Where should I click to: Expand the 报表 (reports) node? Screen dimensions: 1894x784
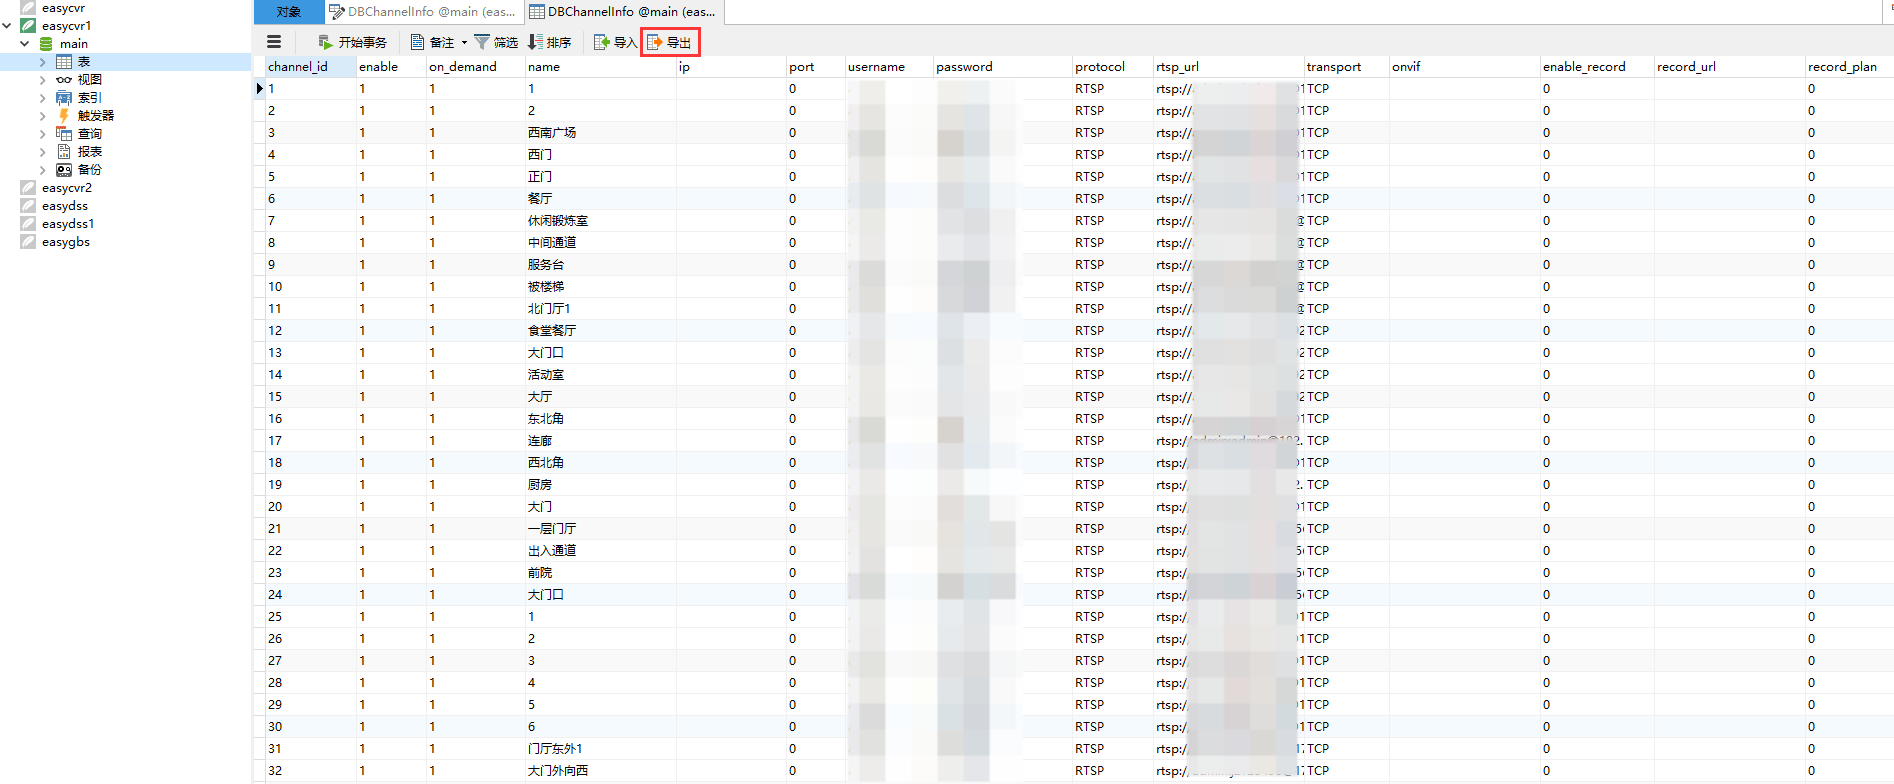pos(43,152)
